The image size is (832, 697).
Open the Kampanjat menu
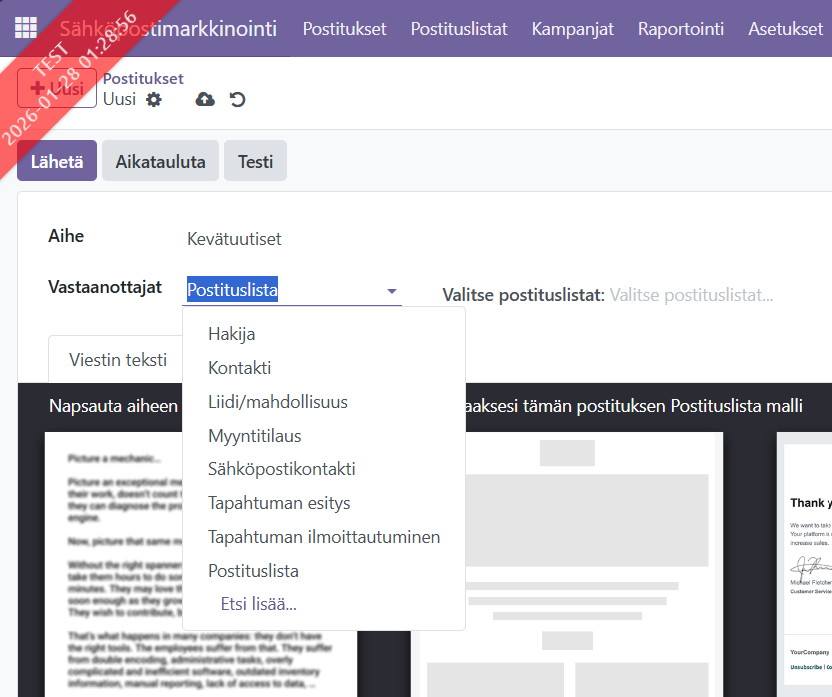coord(572,28)
